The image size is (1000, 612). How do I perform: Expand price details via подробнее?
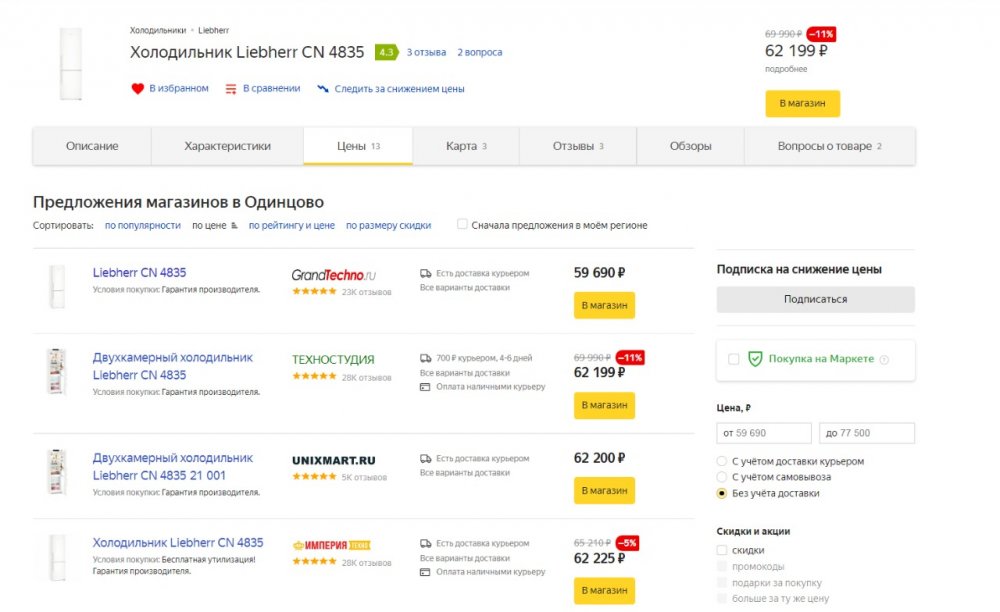[786, 69]
